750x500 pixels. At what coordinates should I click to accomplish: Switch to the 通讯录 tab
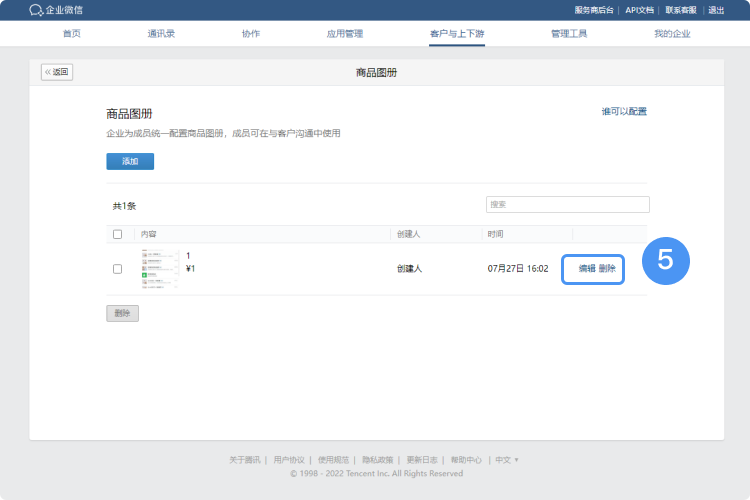click(161, 34)
